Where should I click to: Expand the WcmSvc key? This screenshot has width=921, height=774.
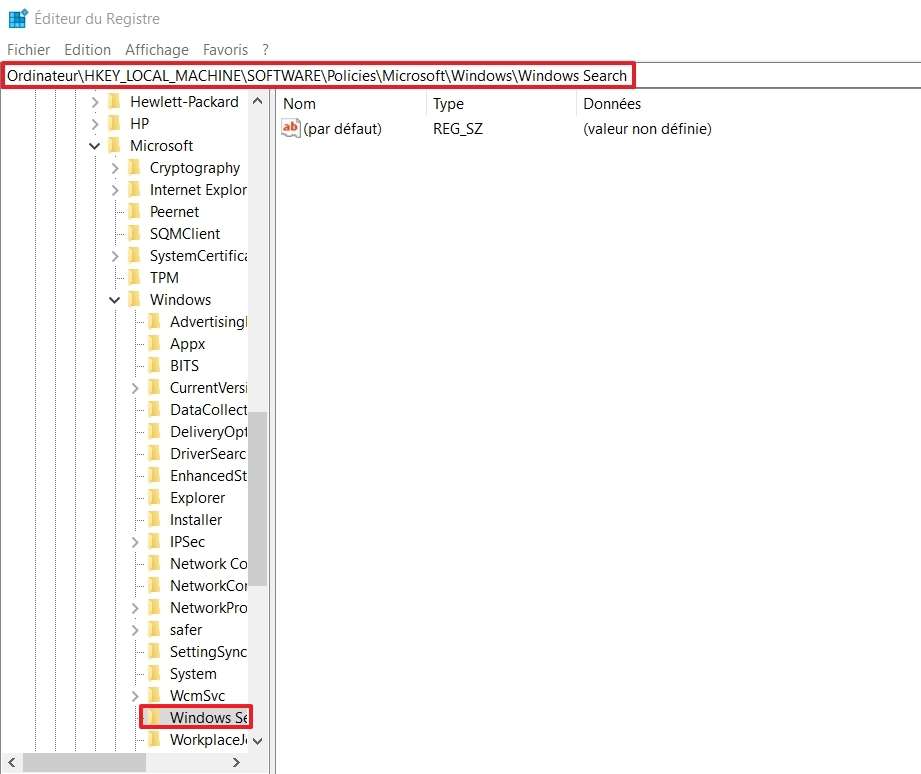point(135,696)
